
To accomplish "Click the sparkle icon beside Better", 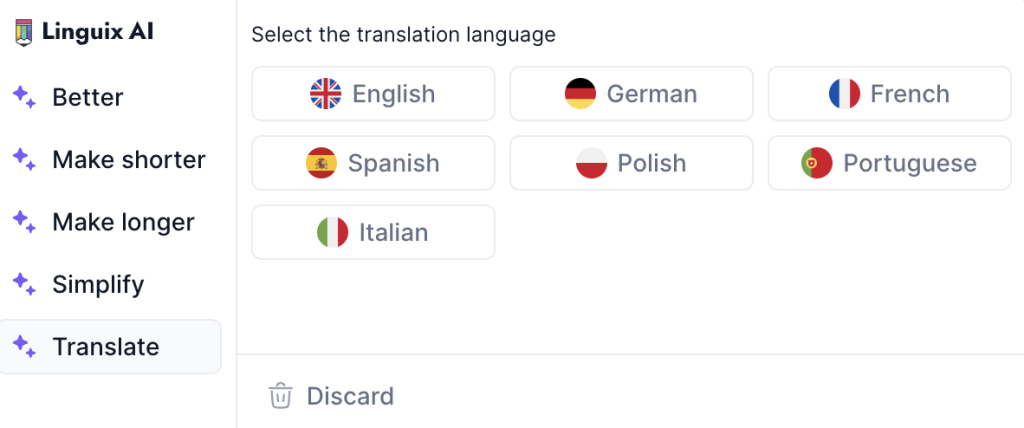I will (x=24, y=97).
